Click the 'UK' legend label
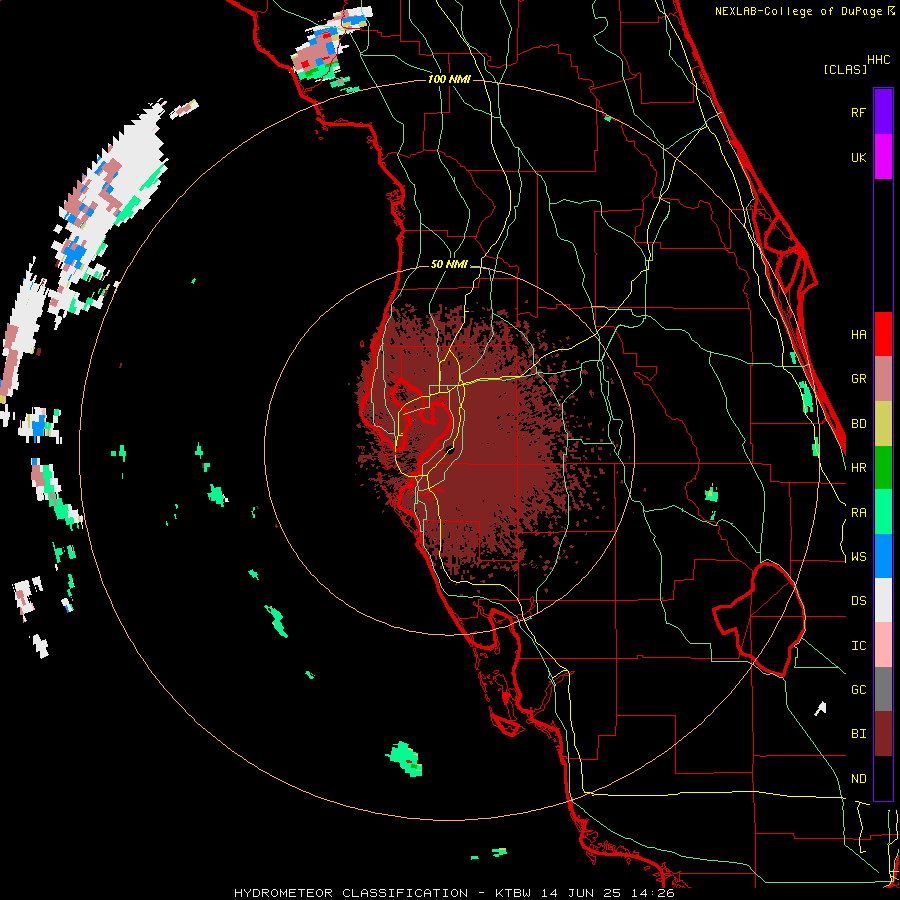Screen dimensions: 900x900 click(858, 157)
